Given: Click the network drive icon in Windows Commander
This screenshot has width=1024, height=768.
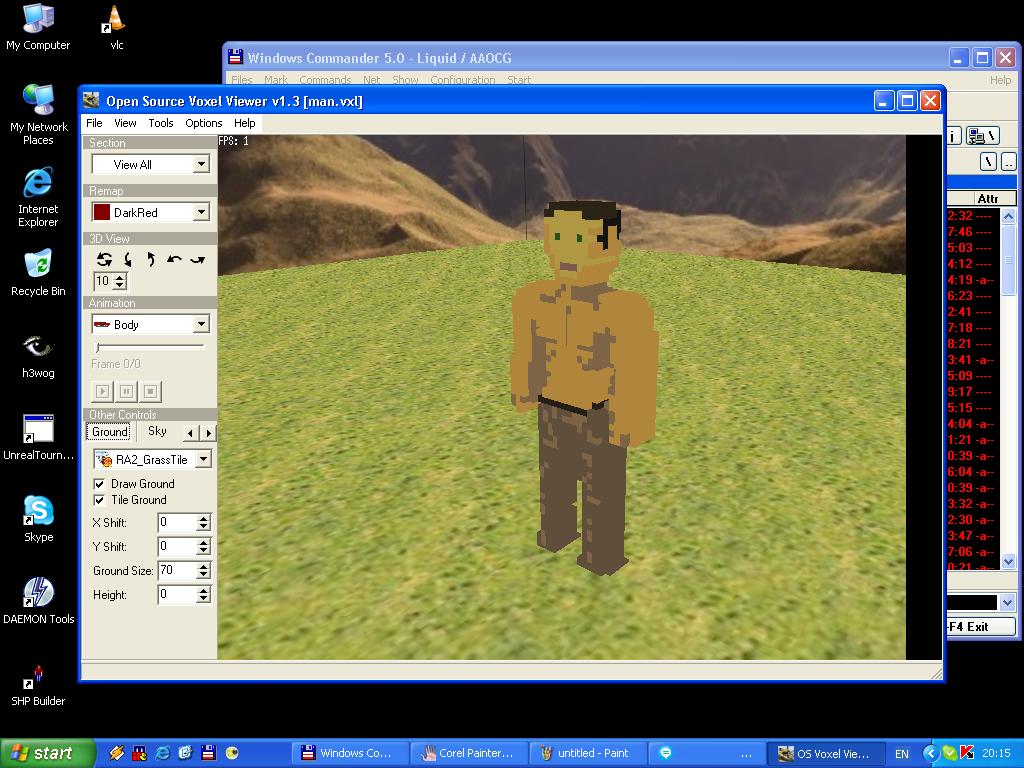Looking at the screenshot, I should click(982, 136).
